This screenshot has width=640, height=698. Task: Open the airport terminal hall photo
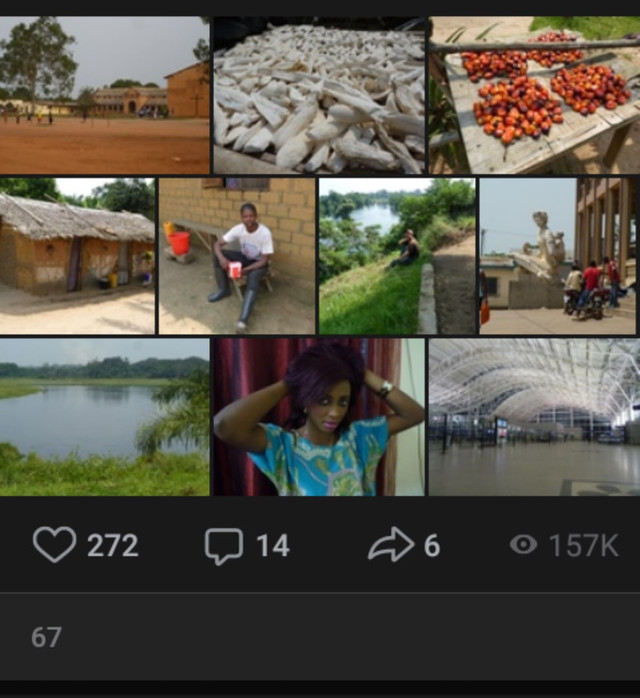[534, 416]
